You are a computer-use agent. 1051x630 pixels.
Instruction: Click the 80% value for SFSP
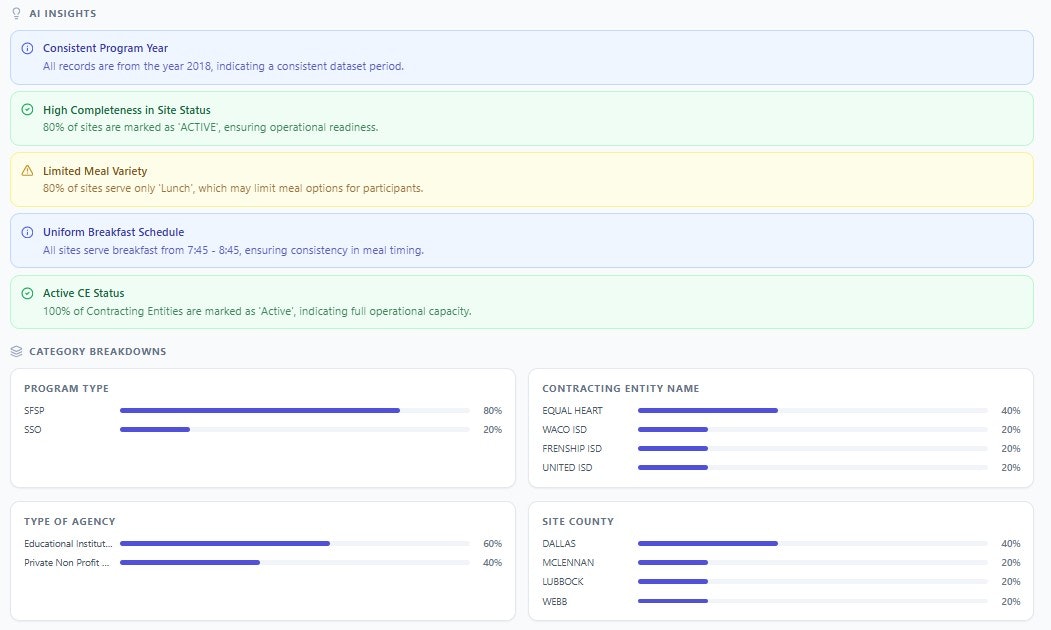(493, 410)
